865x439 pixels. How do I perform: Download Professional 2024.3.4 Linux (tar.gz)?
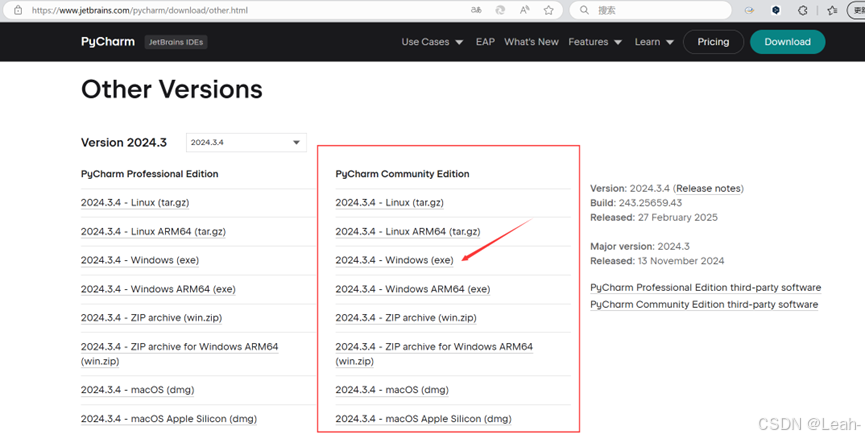click(135, 202)
